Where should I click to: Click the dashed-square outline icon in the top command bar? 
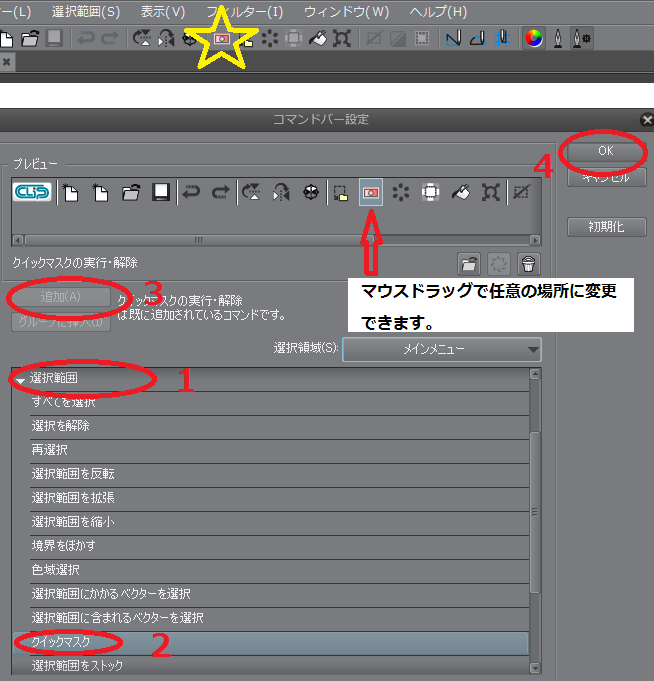pos(422,39)
